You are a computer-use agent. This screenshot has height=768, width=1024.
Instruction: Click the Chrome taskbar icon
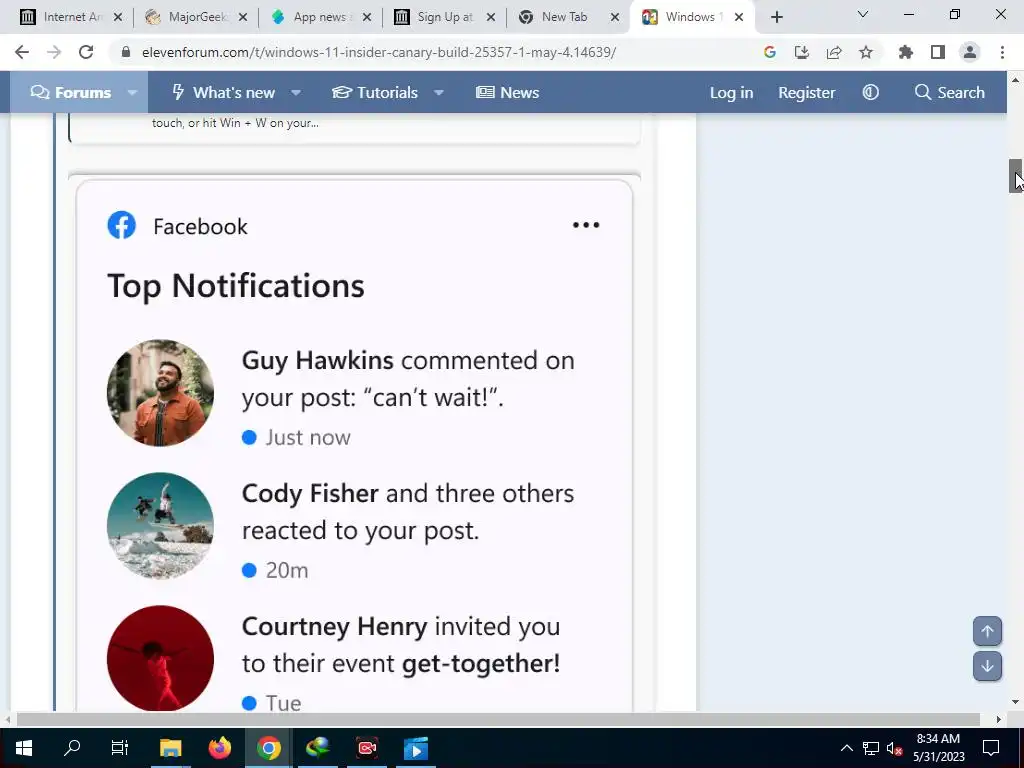click(x=268, y=748)
